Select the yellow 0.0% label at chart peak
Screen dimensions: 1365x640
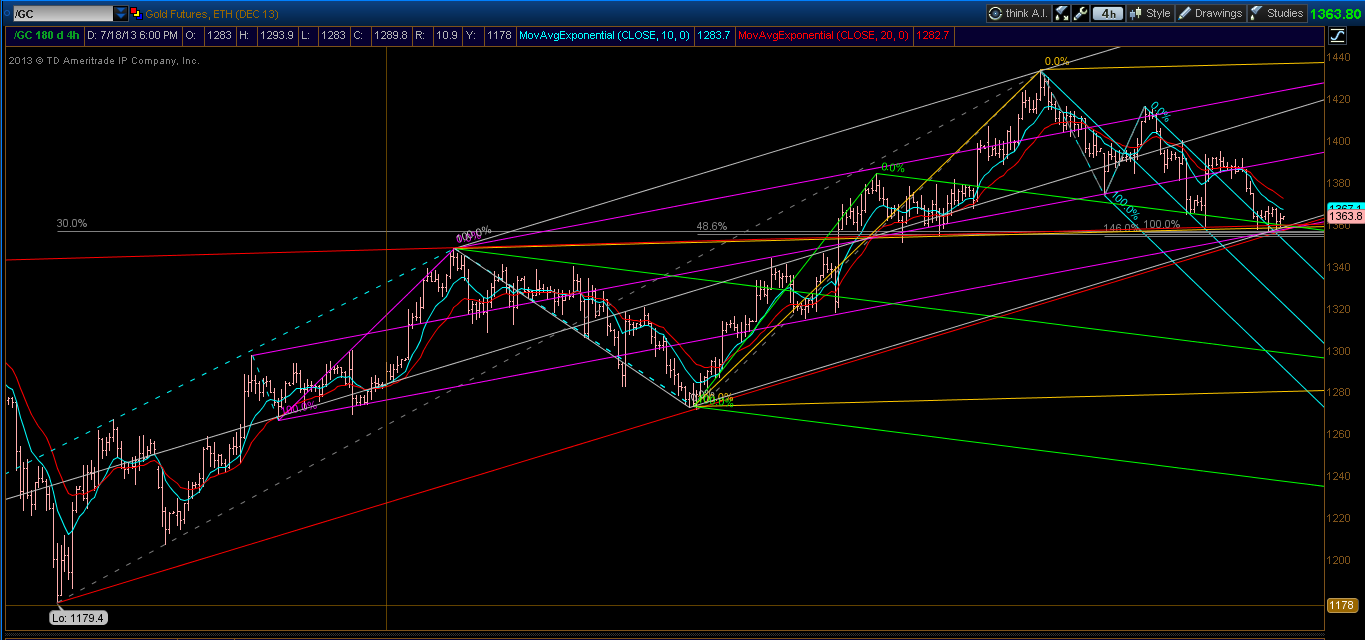point(1056,61)
